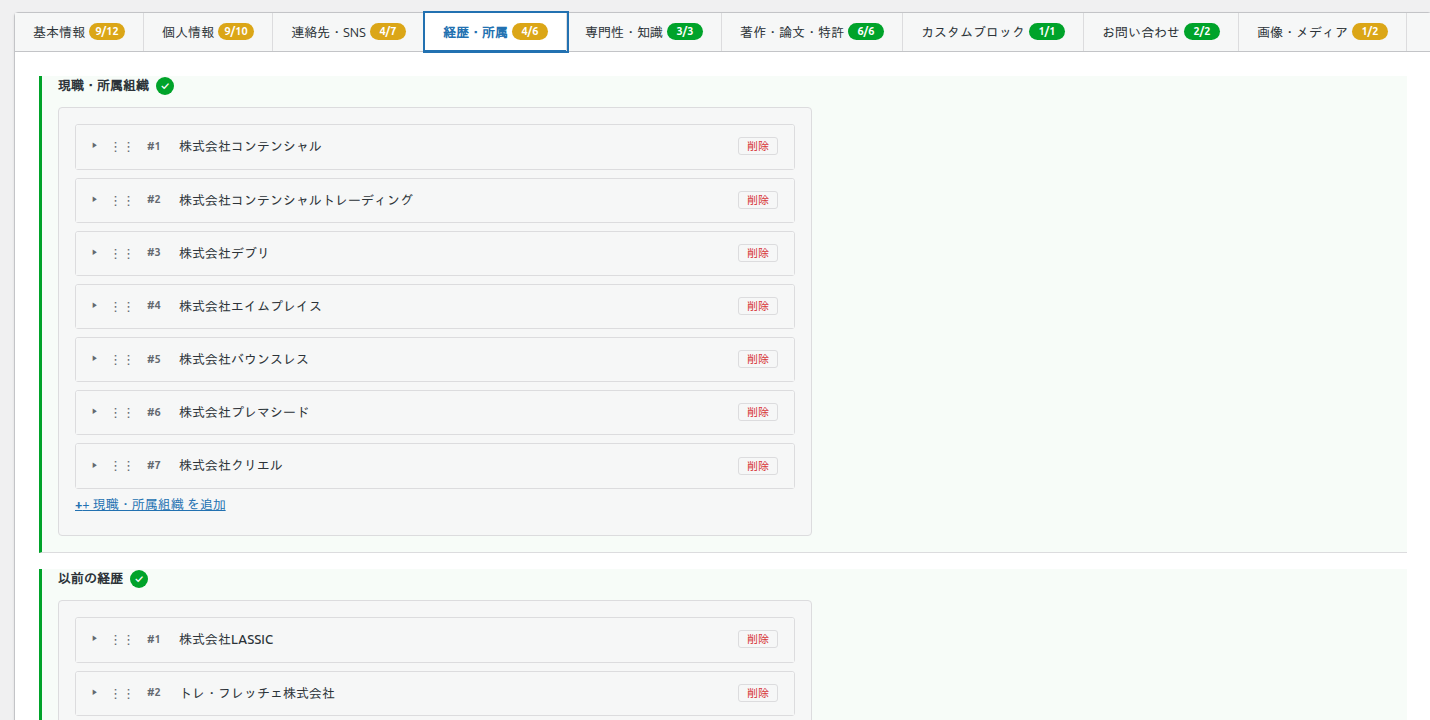
Task: Switch to the 個人情報 tab
Action: click(208, 32)
